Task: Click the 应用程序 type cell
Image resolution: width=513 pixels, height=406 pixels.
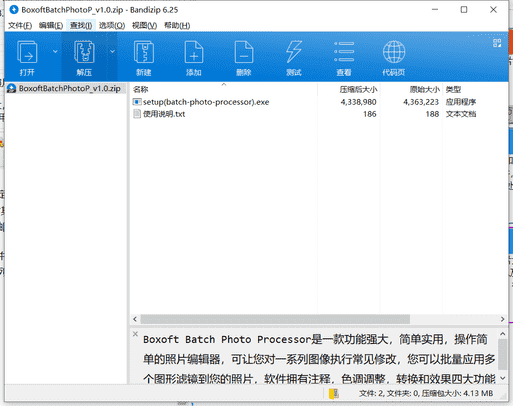Action: [x=461, y=102]
